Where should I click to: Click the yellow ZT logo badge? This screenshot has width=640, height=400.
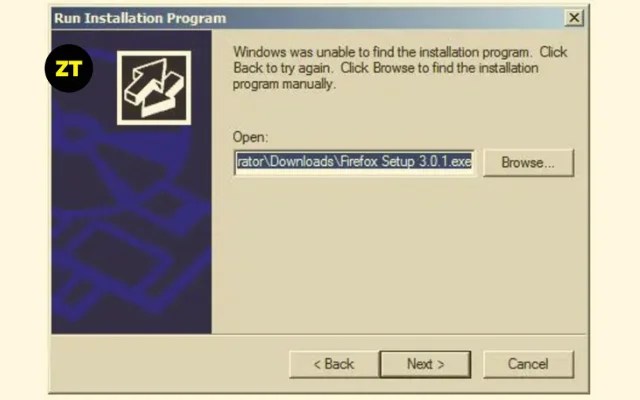point(69,68)
